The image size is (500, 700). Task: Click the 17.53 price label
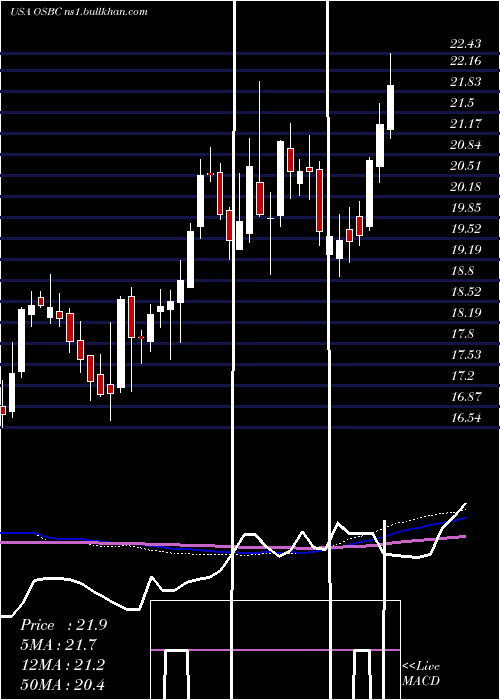coord(466,354)
